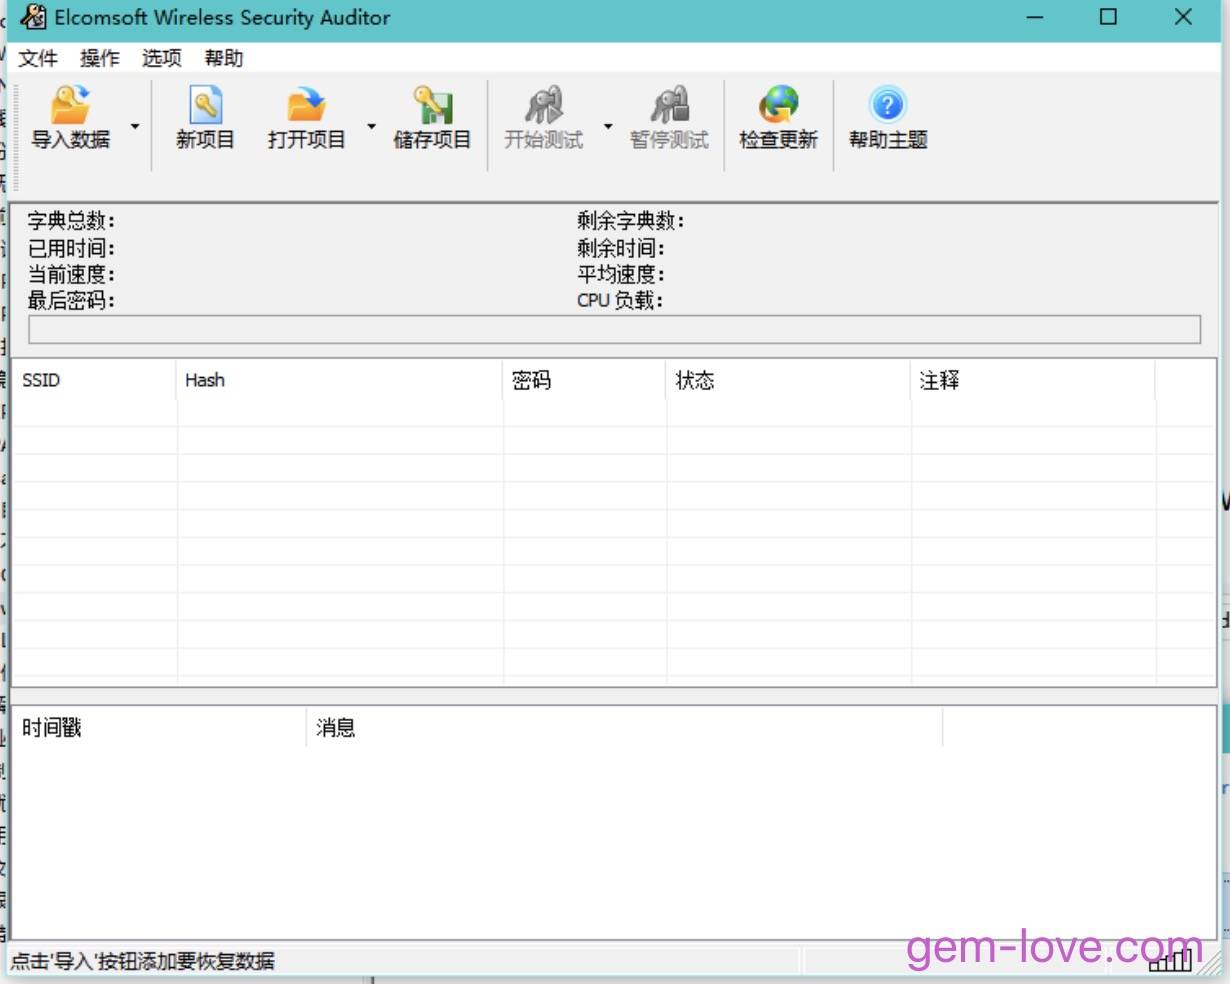Expand the 开始测试 dropdown arrow

point(608,126)
